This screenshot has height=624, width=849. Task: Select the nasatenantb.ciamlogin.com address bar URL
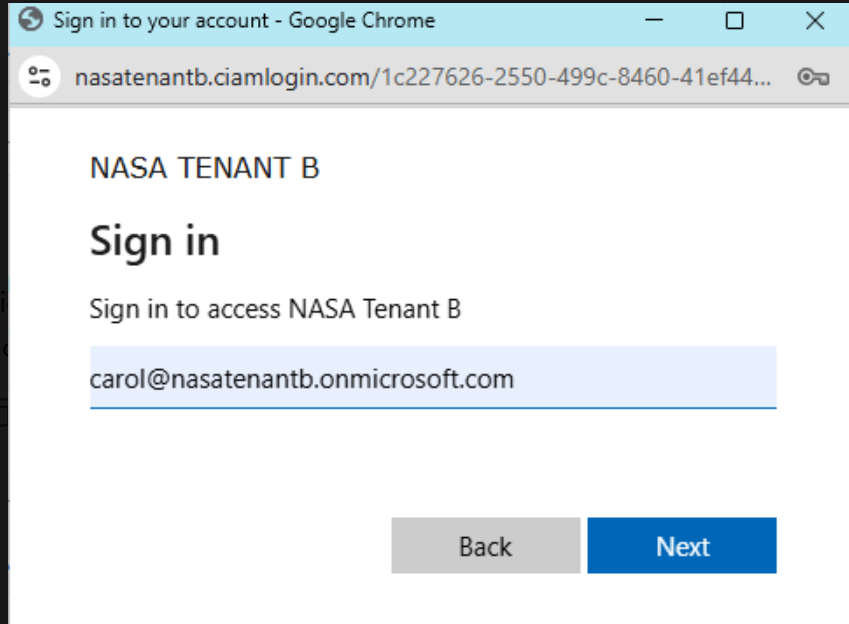(422, 77)
